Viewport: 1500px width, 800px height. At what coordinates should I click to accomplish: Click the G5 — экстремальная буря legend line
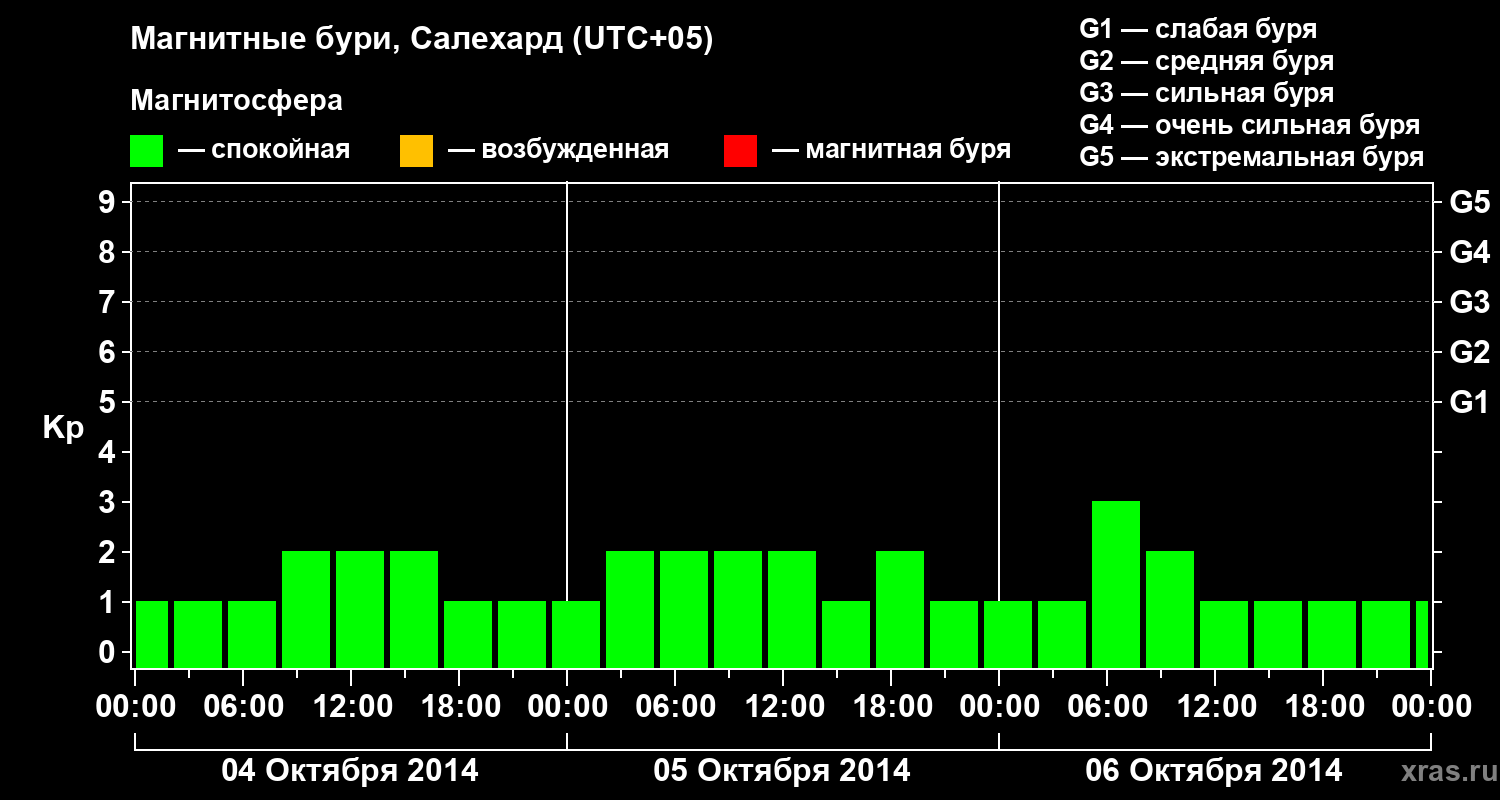click(1252, 157)
